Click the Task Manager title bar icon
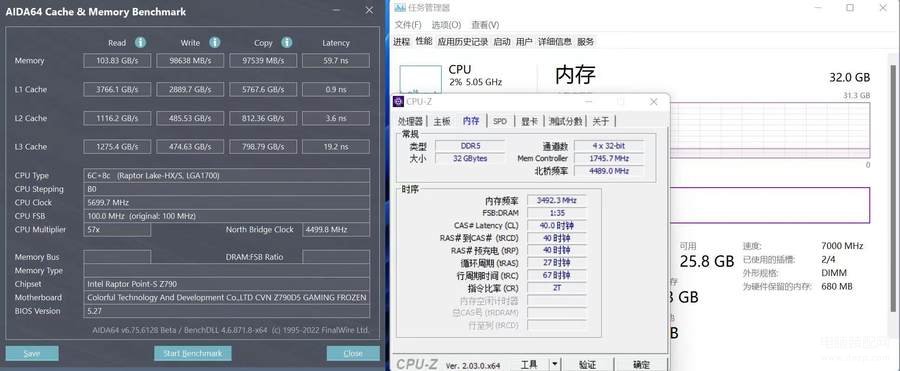The width and height of the screenshot is (900, 371). [x=400, y=7]
